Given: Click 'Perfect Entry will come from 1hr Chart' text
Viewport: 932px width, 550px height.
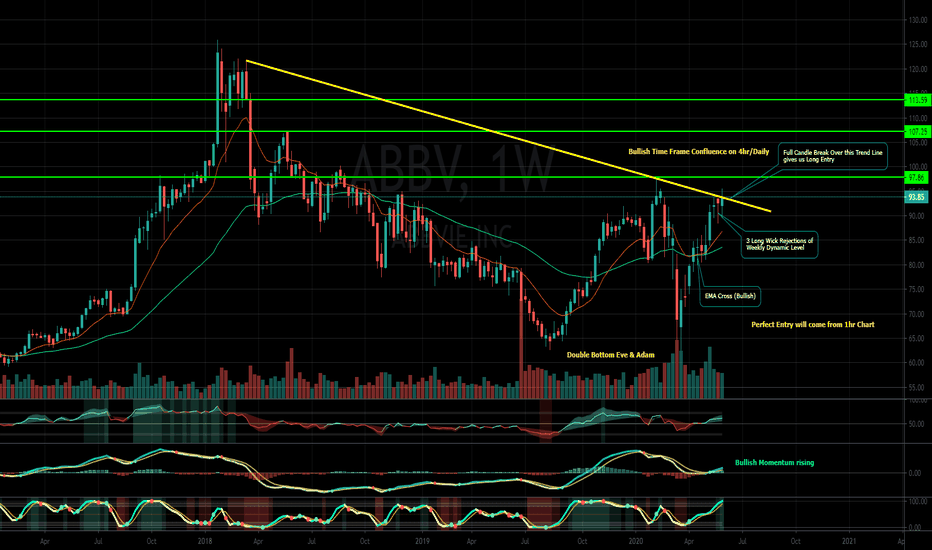Looking at the screenshot, I should point(813,325).
